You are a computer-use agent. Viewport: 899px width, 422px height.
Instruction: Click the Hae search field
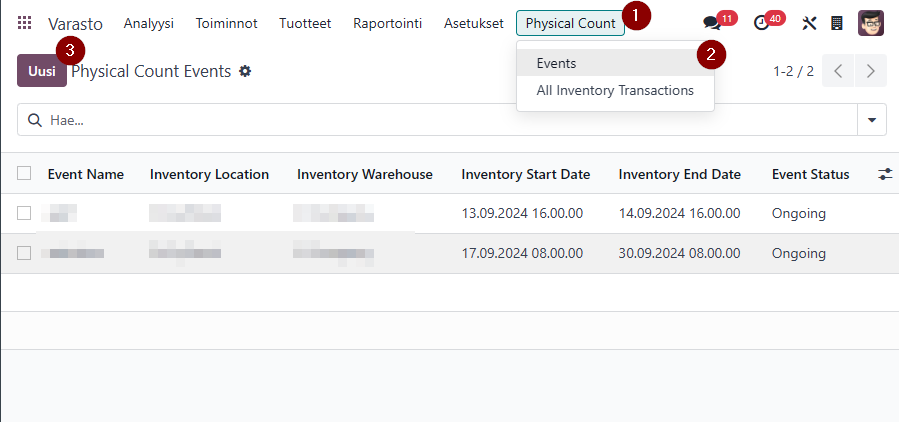point(440,120)
